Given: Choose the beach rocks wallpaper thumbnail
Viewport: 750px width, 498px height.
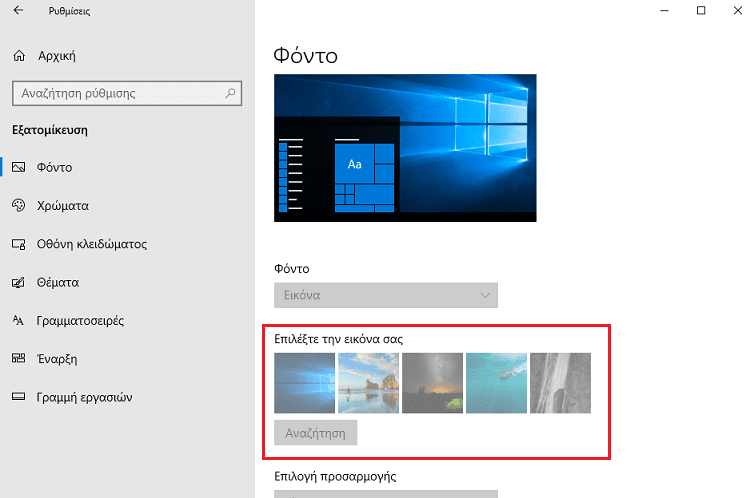Looking at the screenshot, I should coord(368,383).
